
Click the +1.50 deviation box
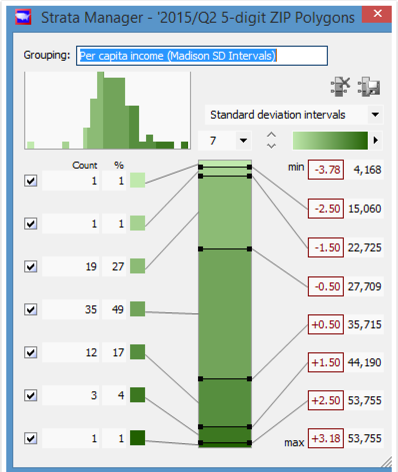[326, 362]
